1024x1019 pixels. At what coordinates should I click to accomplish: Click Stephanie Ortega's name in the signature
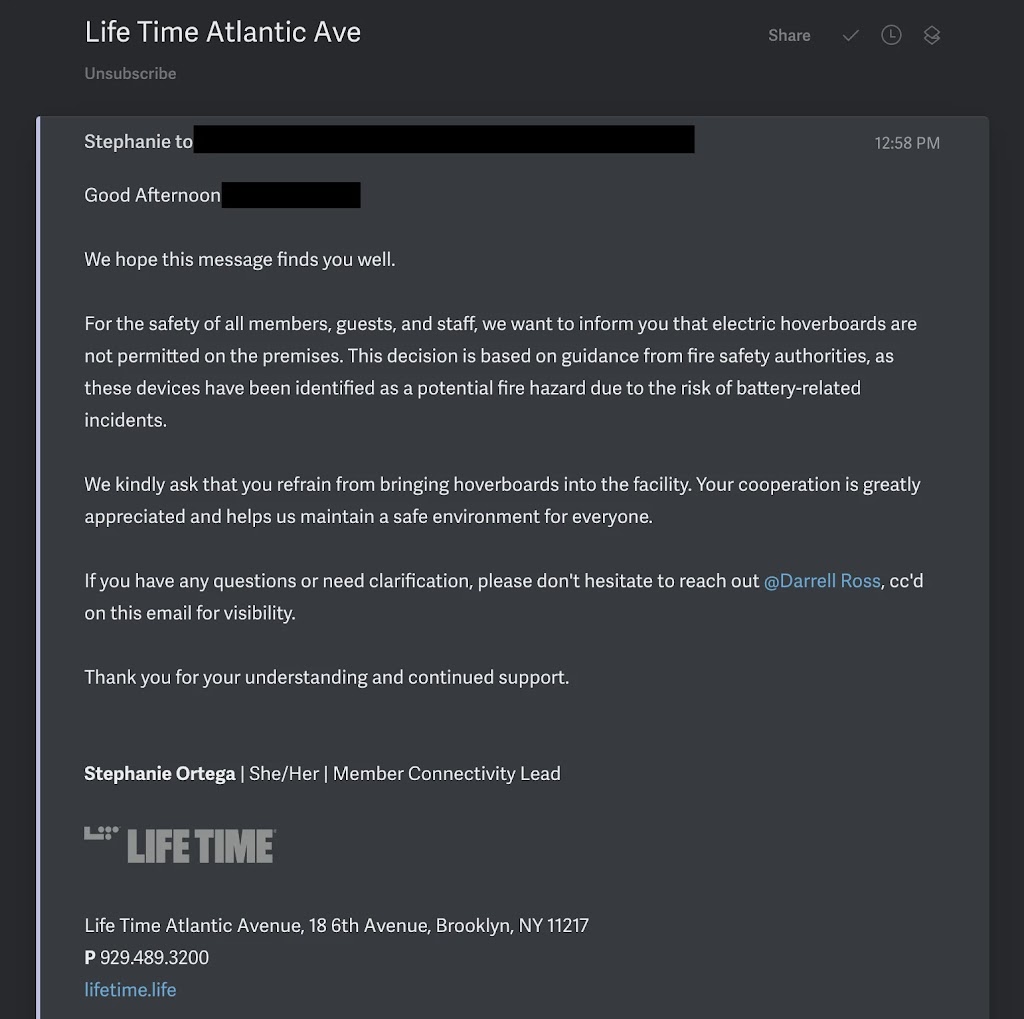click(x=160, y=774)
